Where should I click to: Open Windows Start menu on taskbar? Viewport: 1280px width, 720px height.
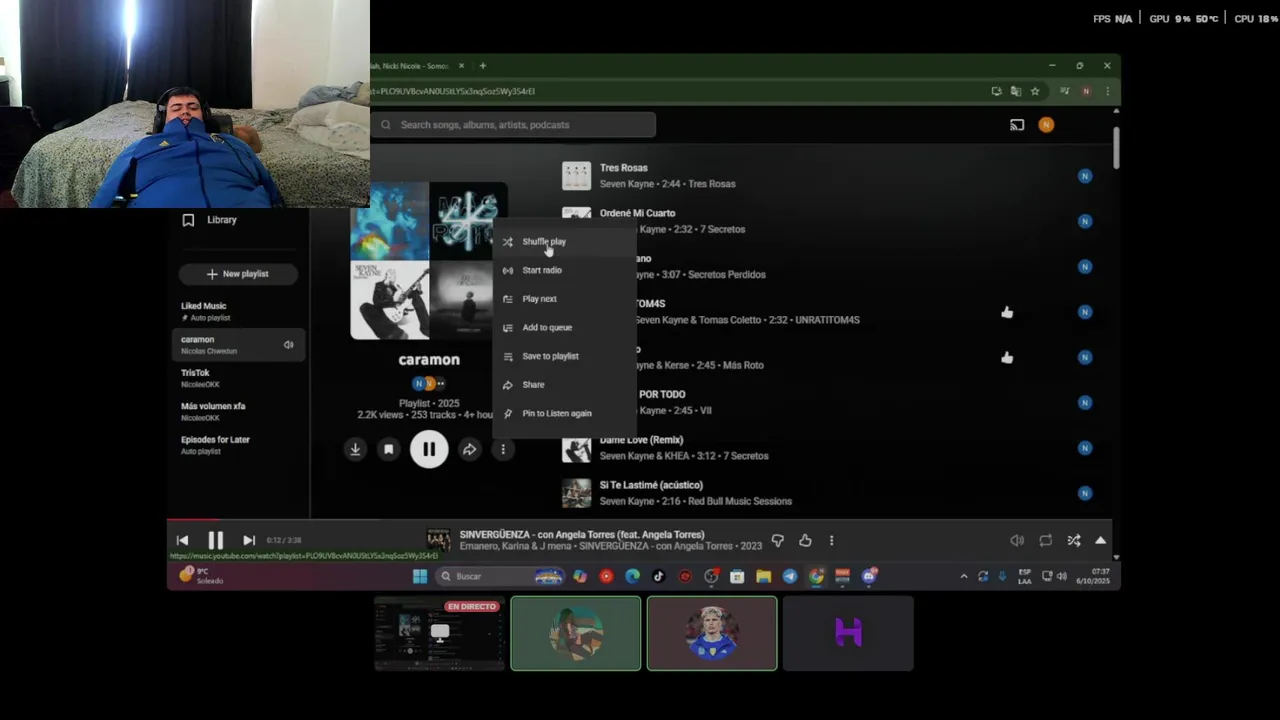click(x=420, y=576)
